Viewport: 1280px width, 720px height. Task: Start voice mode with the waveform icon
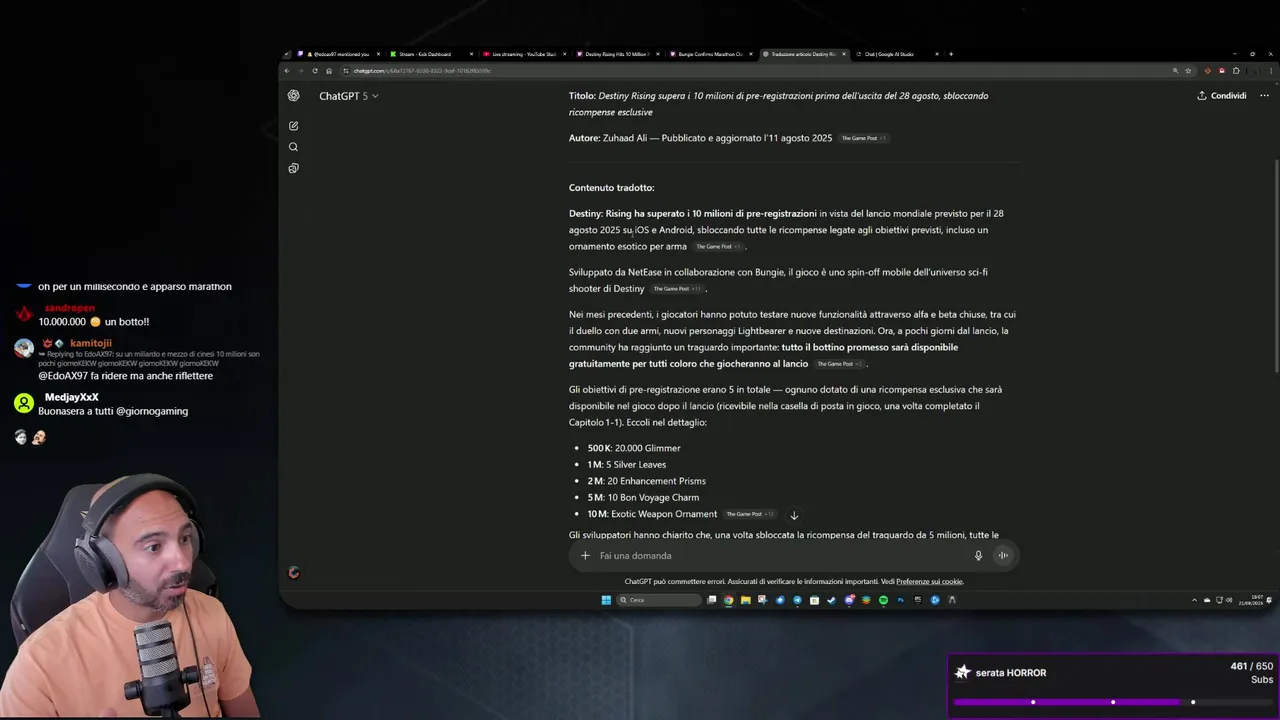(x=1003, y=556)
